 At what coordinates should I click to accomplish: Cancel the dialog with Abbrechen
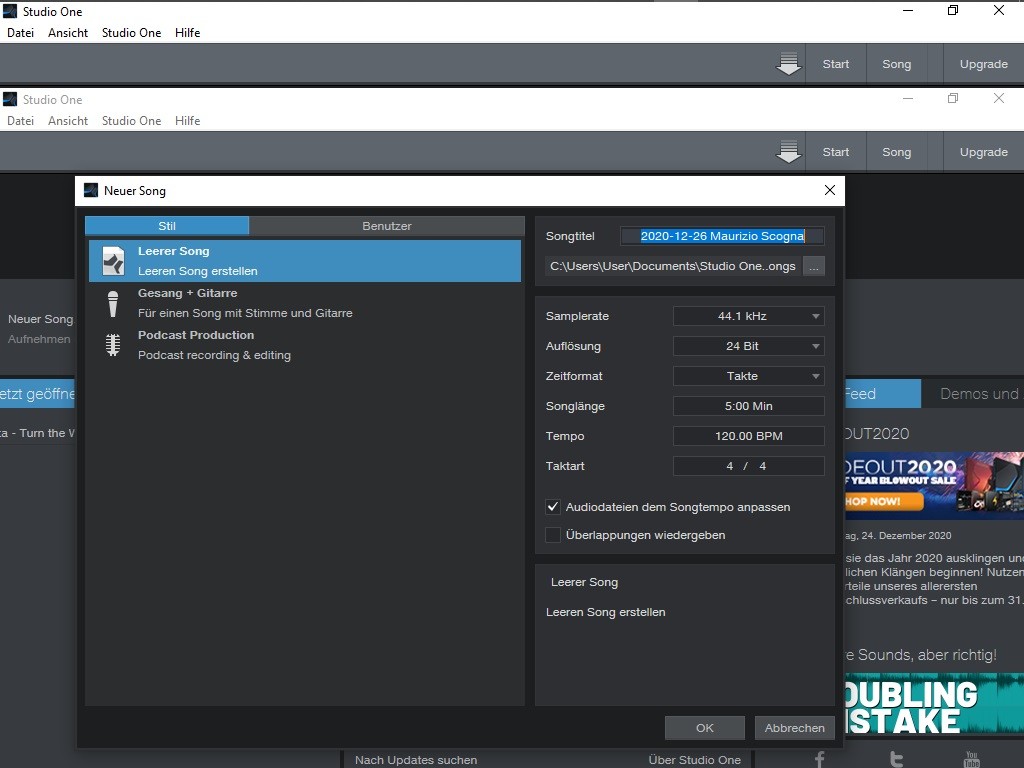point(795,728)
